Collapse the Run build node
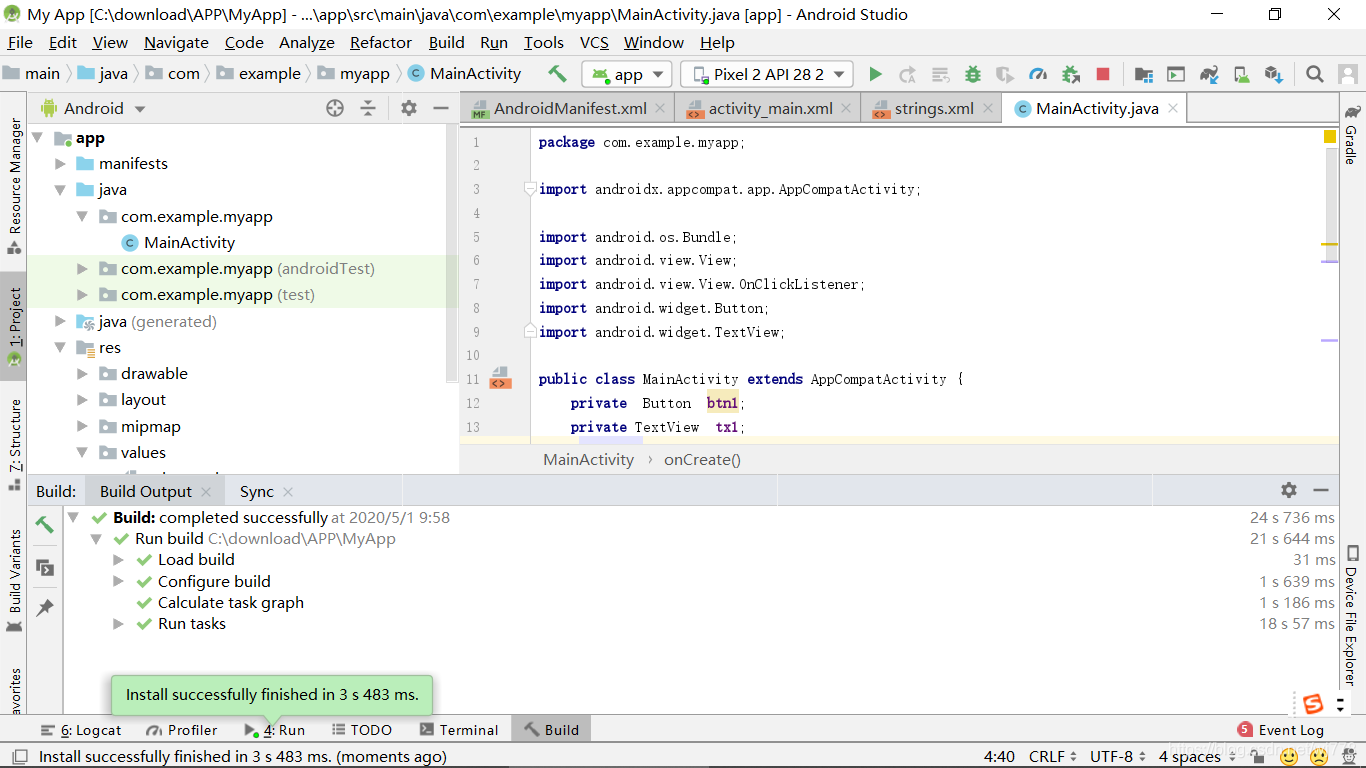This screenshot has height=768, width=1366. pos(96,539)
